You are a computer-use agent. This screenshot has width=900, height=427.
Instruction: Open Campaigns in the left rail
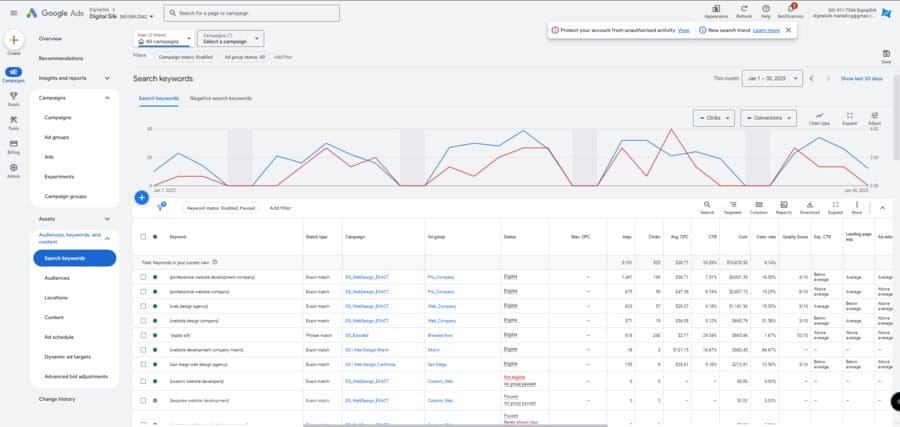(14, 75)
